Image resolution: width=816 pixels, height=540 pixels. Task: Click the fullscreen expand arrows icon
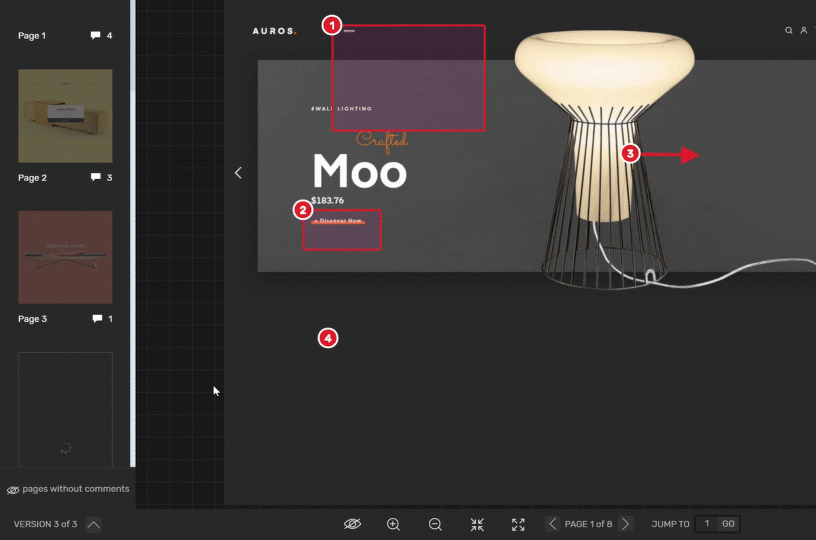[x=518, y=524]
